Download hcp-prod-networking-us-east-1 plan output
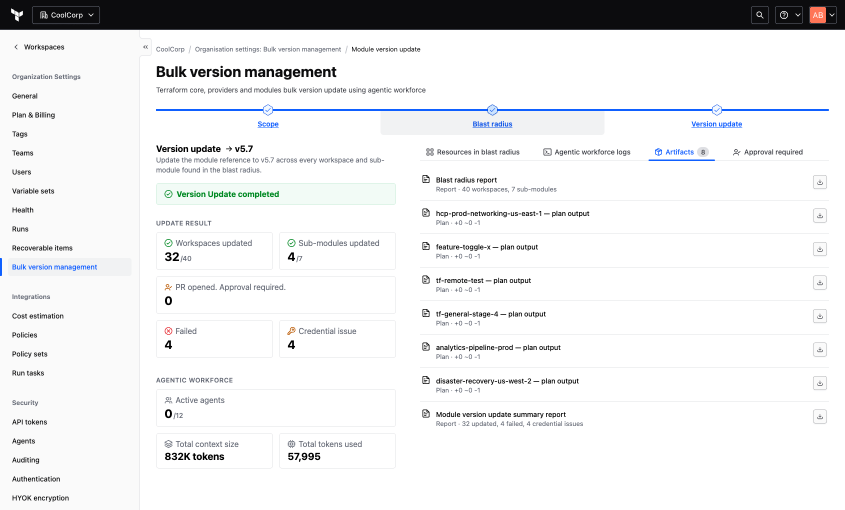The image size is (845, 510). (x=820, y=216)
